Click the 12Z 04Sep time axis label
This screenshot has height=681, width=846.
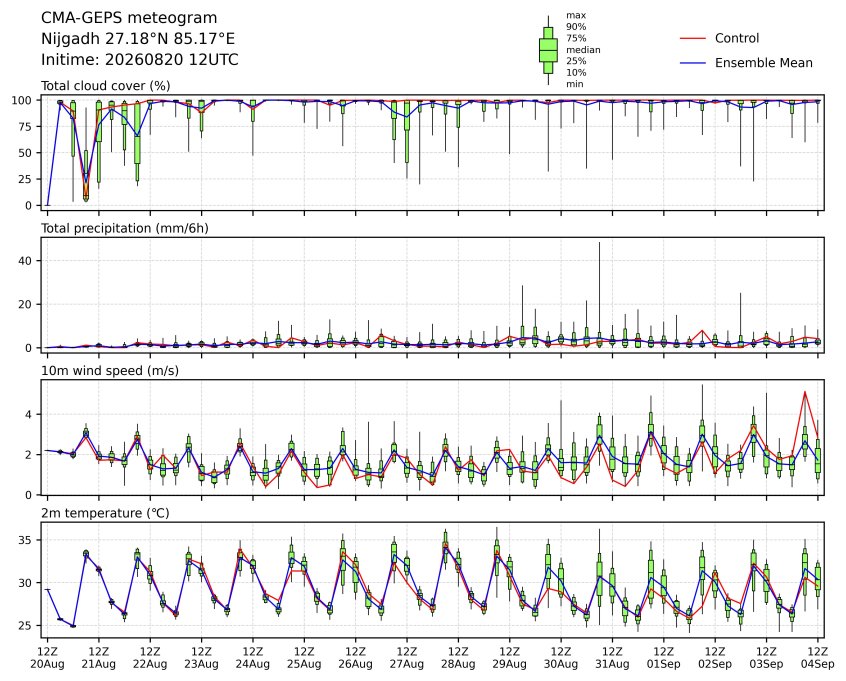(818, 658)
